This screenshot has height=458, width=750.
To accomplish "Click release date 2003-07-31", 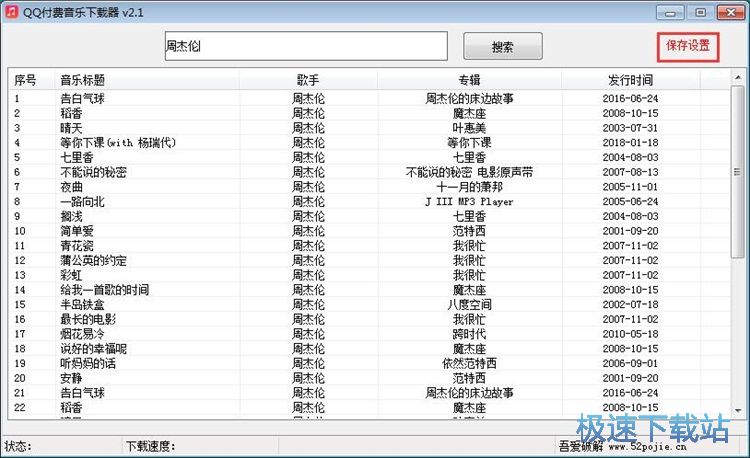I will tap(630, 128).
